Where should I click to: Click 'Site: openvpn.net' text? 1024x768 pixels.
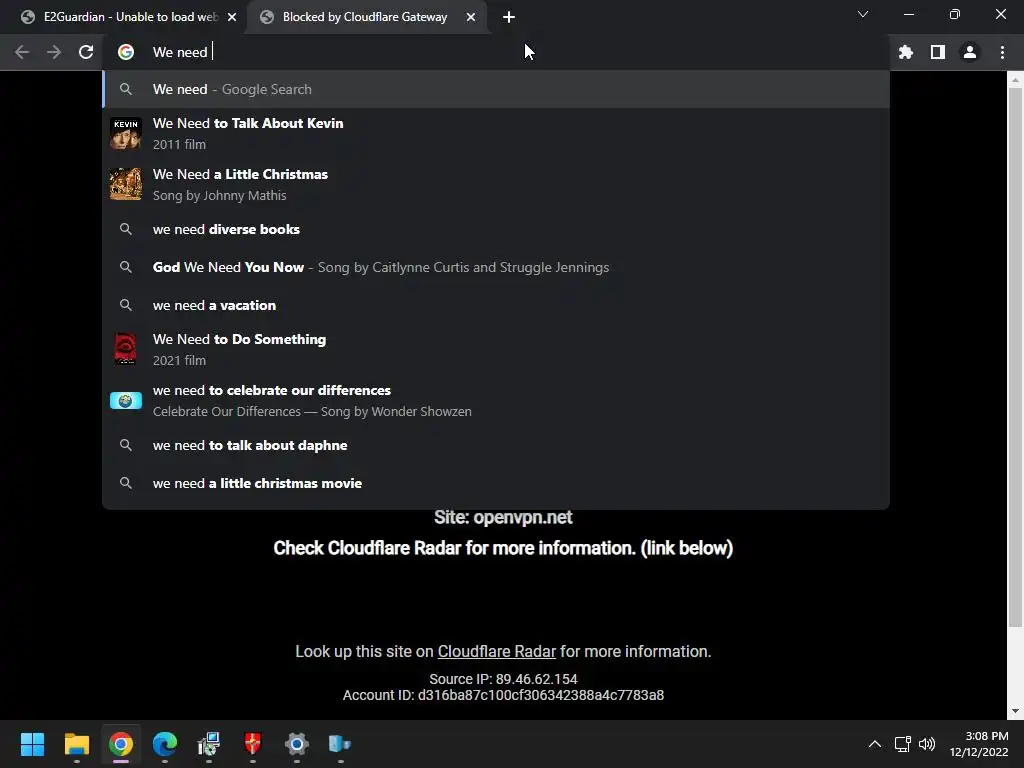(x=503, y=518)
